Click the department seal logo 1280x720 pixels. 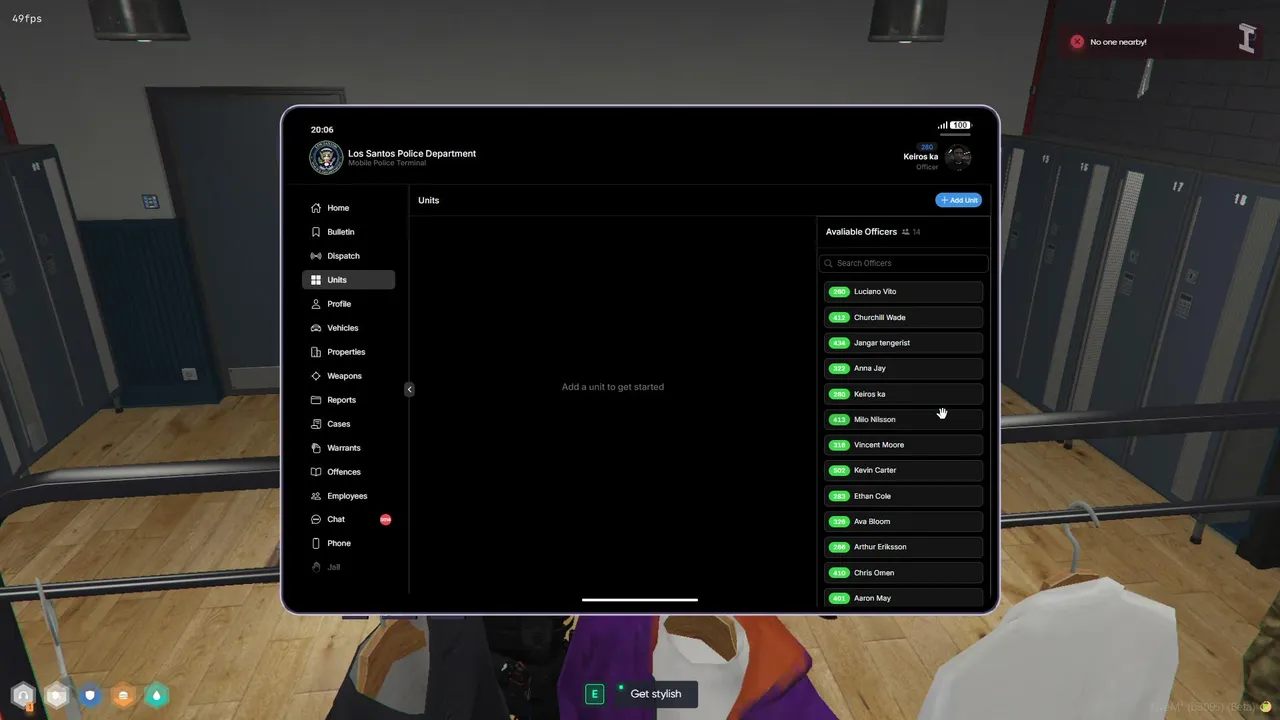[326, 158]
